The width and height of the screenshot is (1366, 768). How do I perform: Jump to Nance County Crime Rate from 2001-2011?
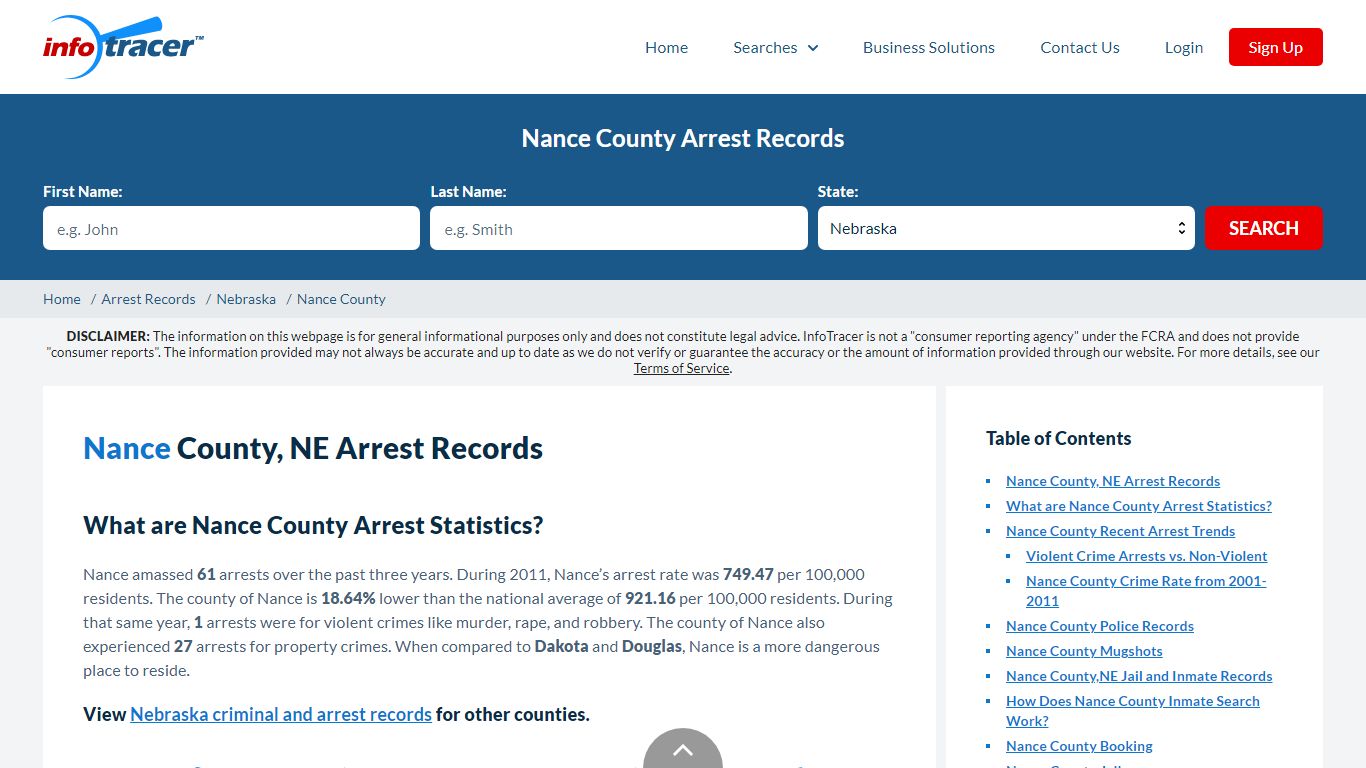point(1146,591)
